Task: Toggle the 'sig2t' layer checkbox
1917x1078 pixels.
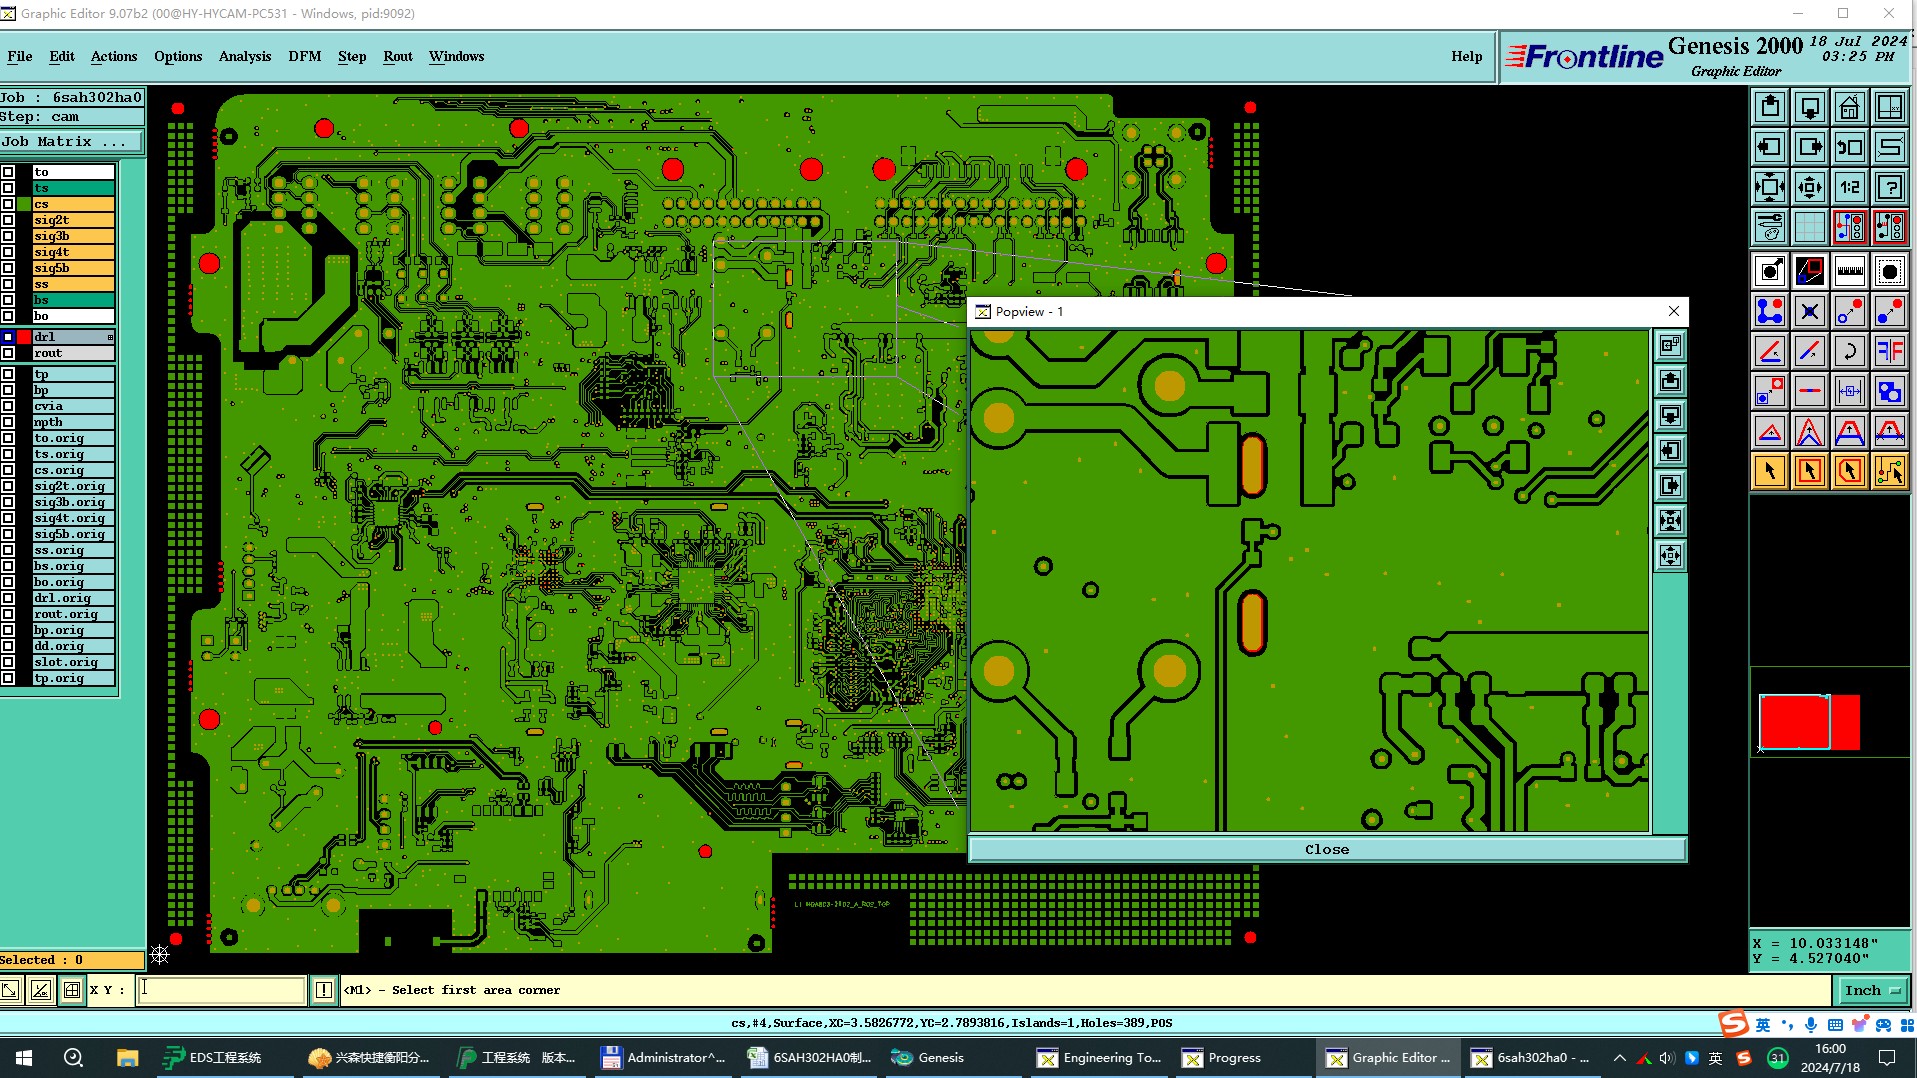Action: (x=8, y=220)
